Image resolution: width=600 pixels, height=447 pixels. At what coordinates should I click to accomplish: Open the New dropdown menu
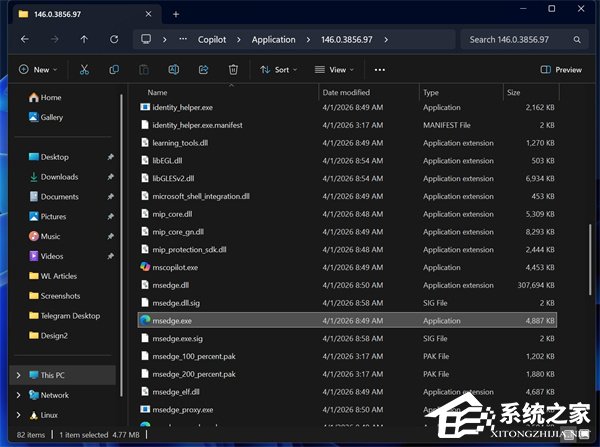38,70
